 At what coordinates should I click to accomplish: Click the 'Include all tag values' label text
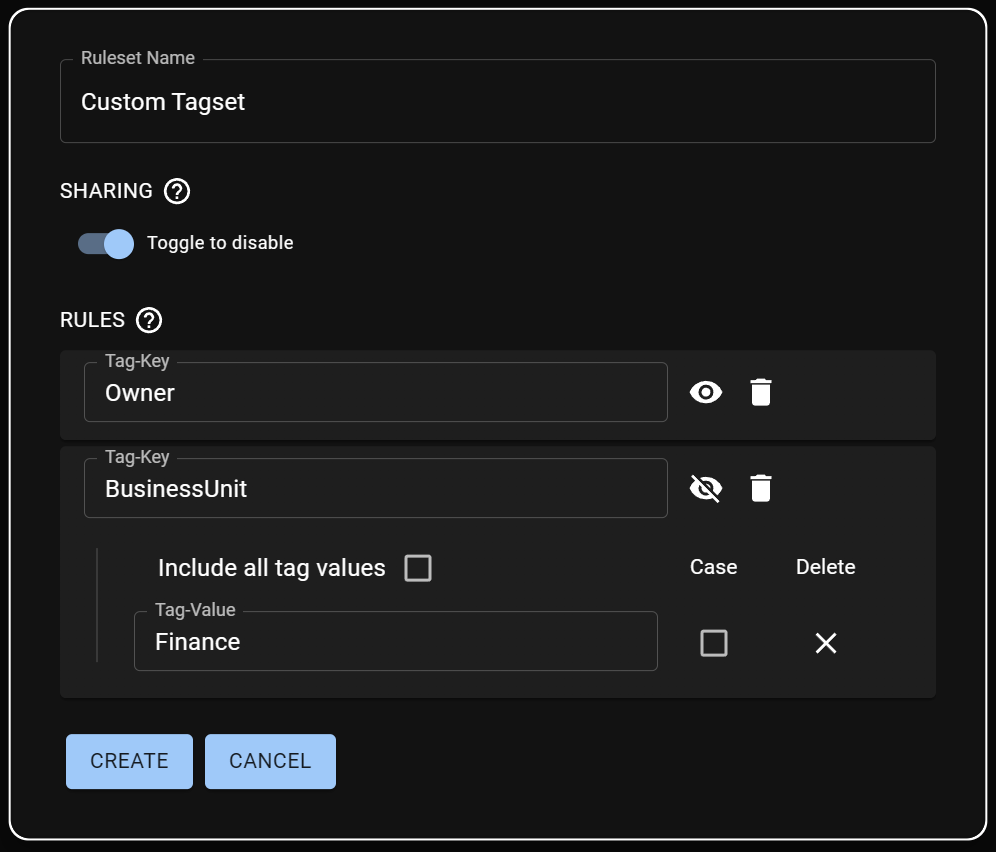pyautogui.click(x=271, y=569)
